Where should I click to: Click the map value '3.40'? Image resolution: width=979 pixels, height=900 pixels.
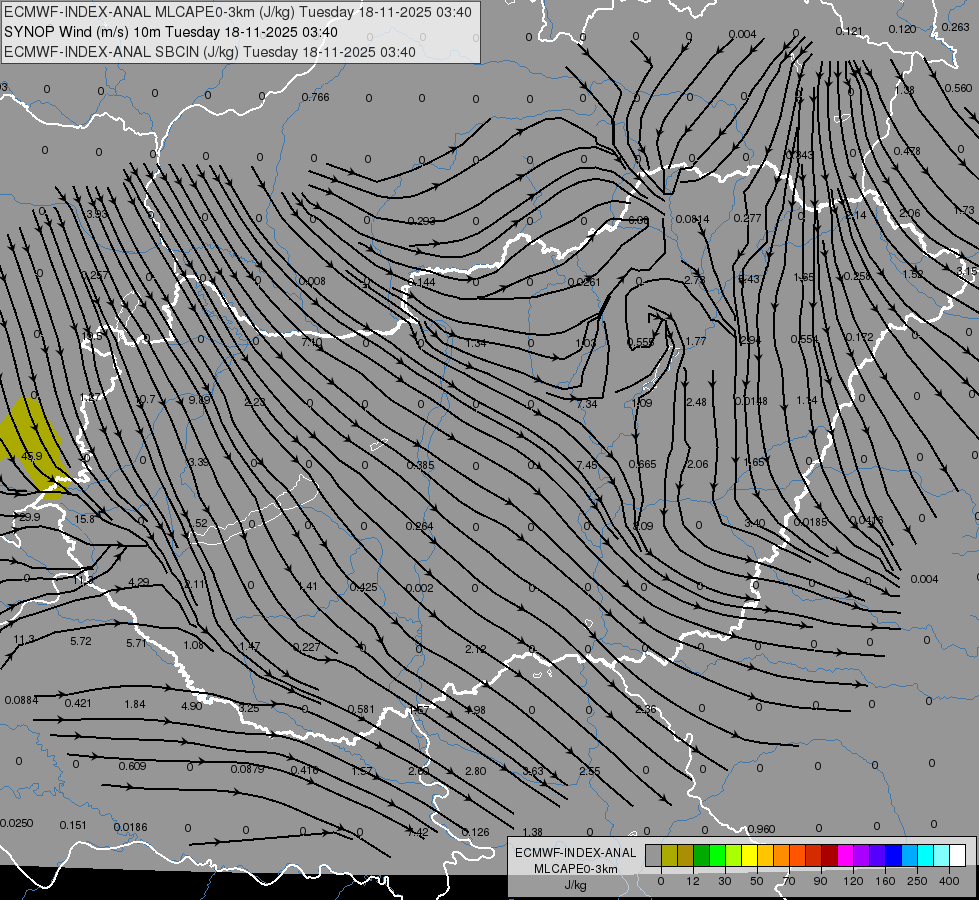[755, 523]
